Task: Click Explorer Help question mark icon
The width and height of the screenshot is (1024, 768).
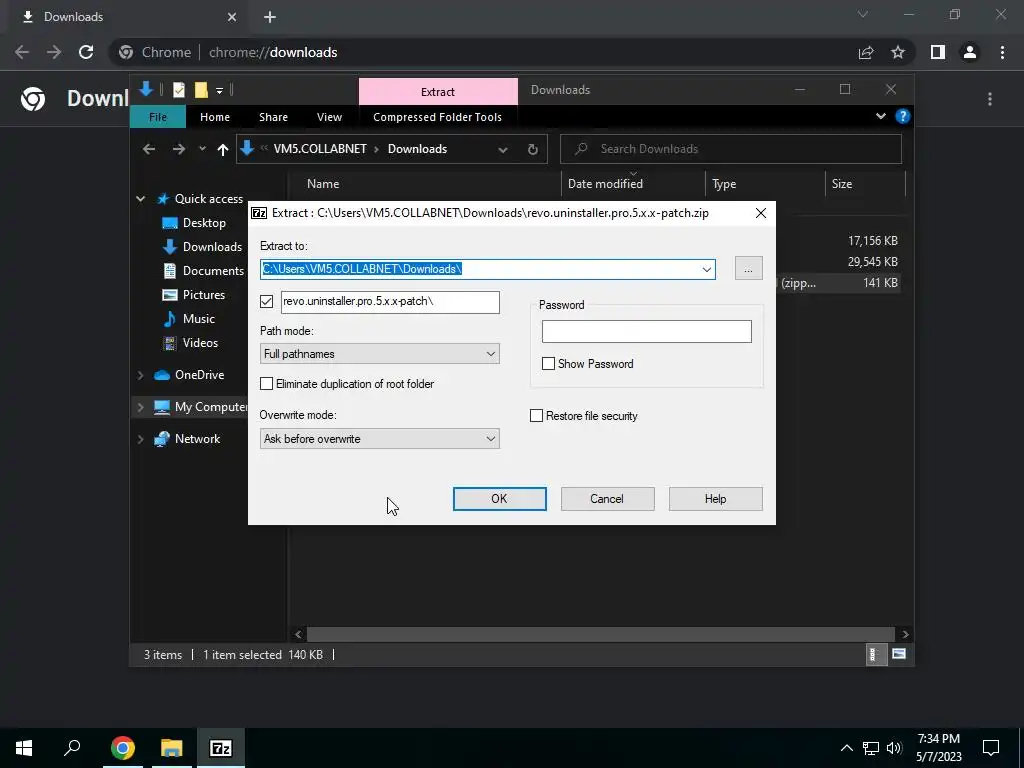Action: tap(903, 116)
